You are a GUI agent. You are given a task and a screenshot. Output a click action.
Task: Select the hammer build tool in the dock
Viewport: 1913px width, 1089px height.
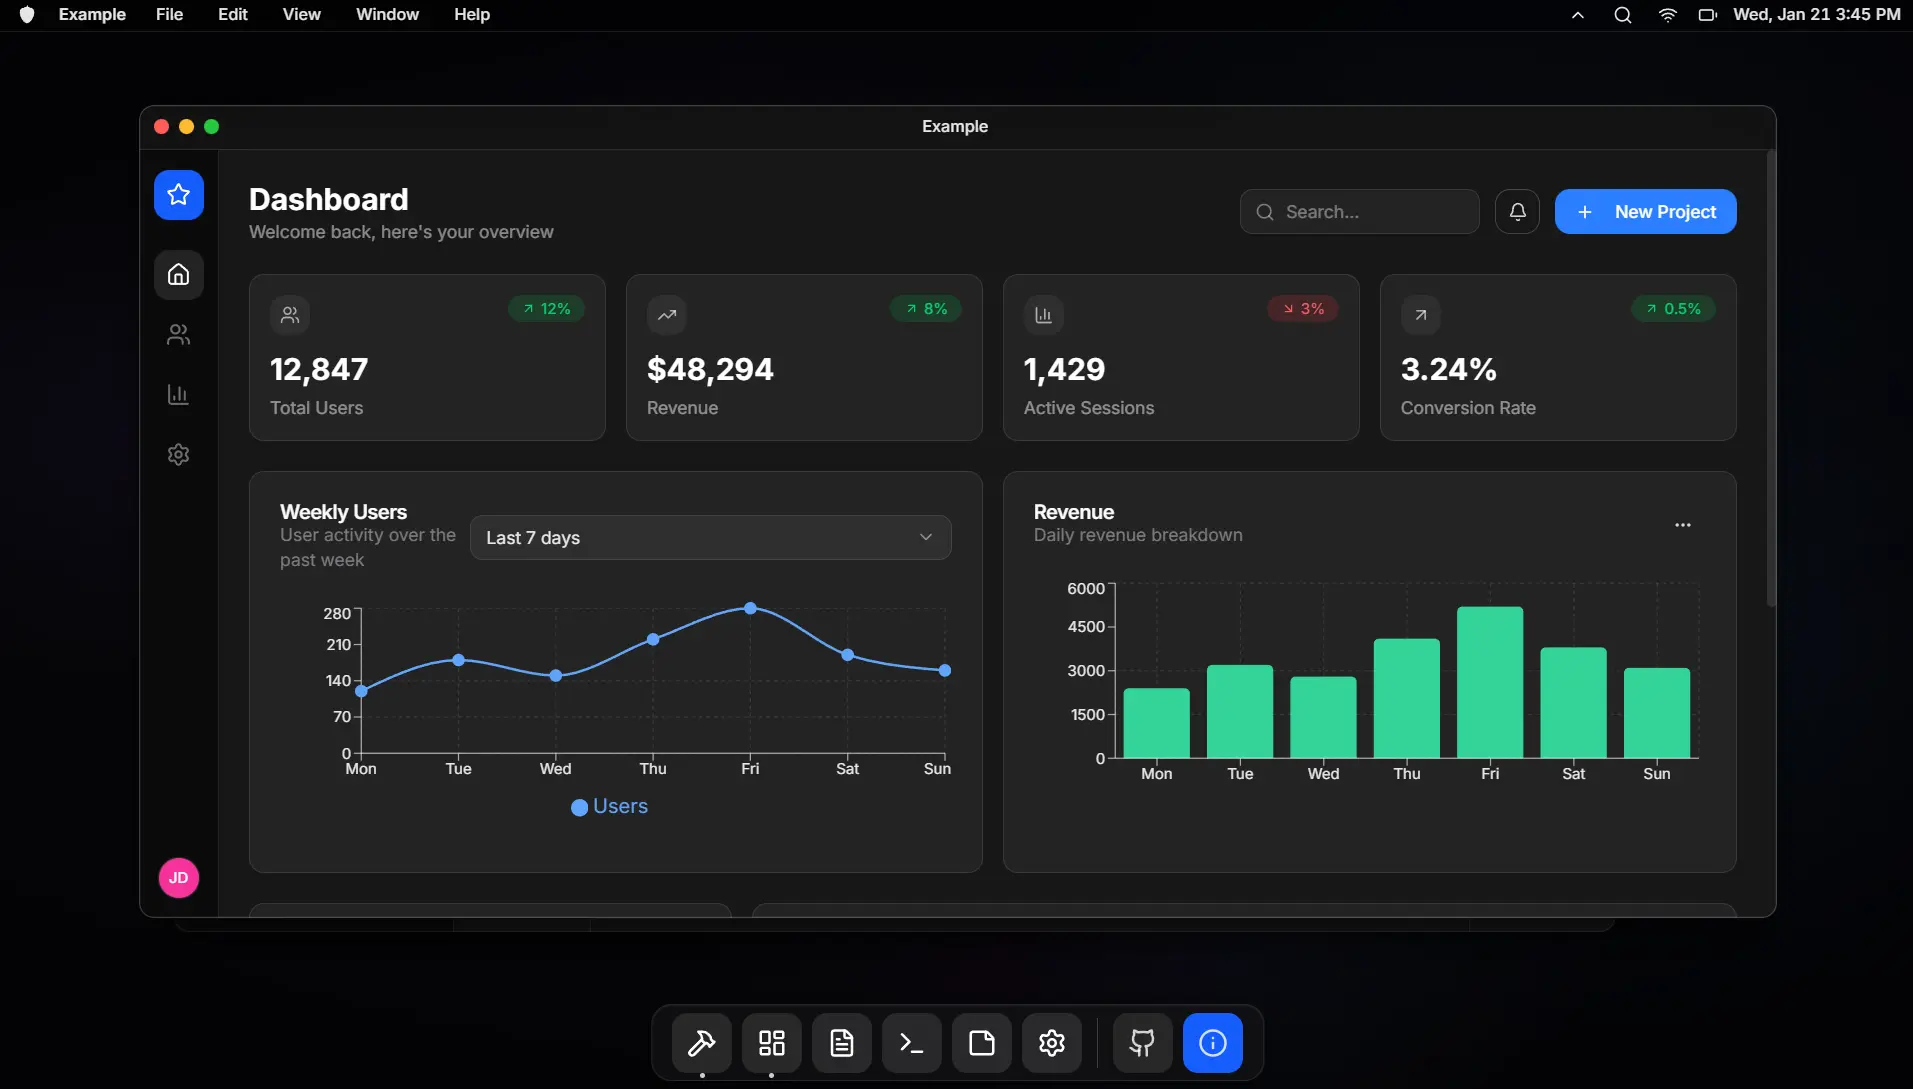coord(702,1042)
